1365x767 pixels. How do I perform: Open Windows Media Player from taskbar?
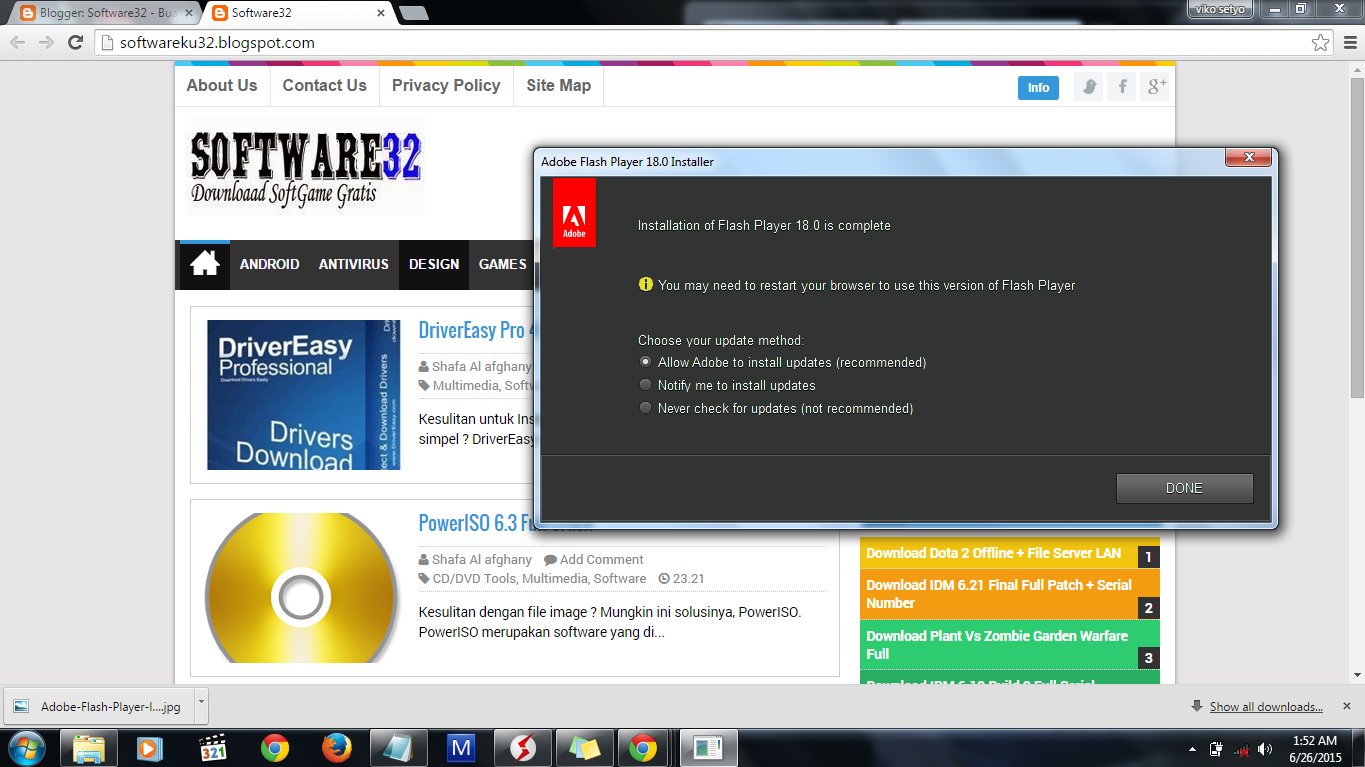click(x=149, y=748)
